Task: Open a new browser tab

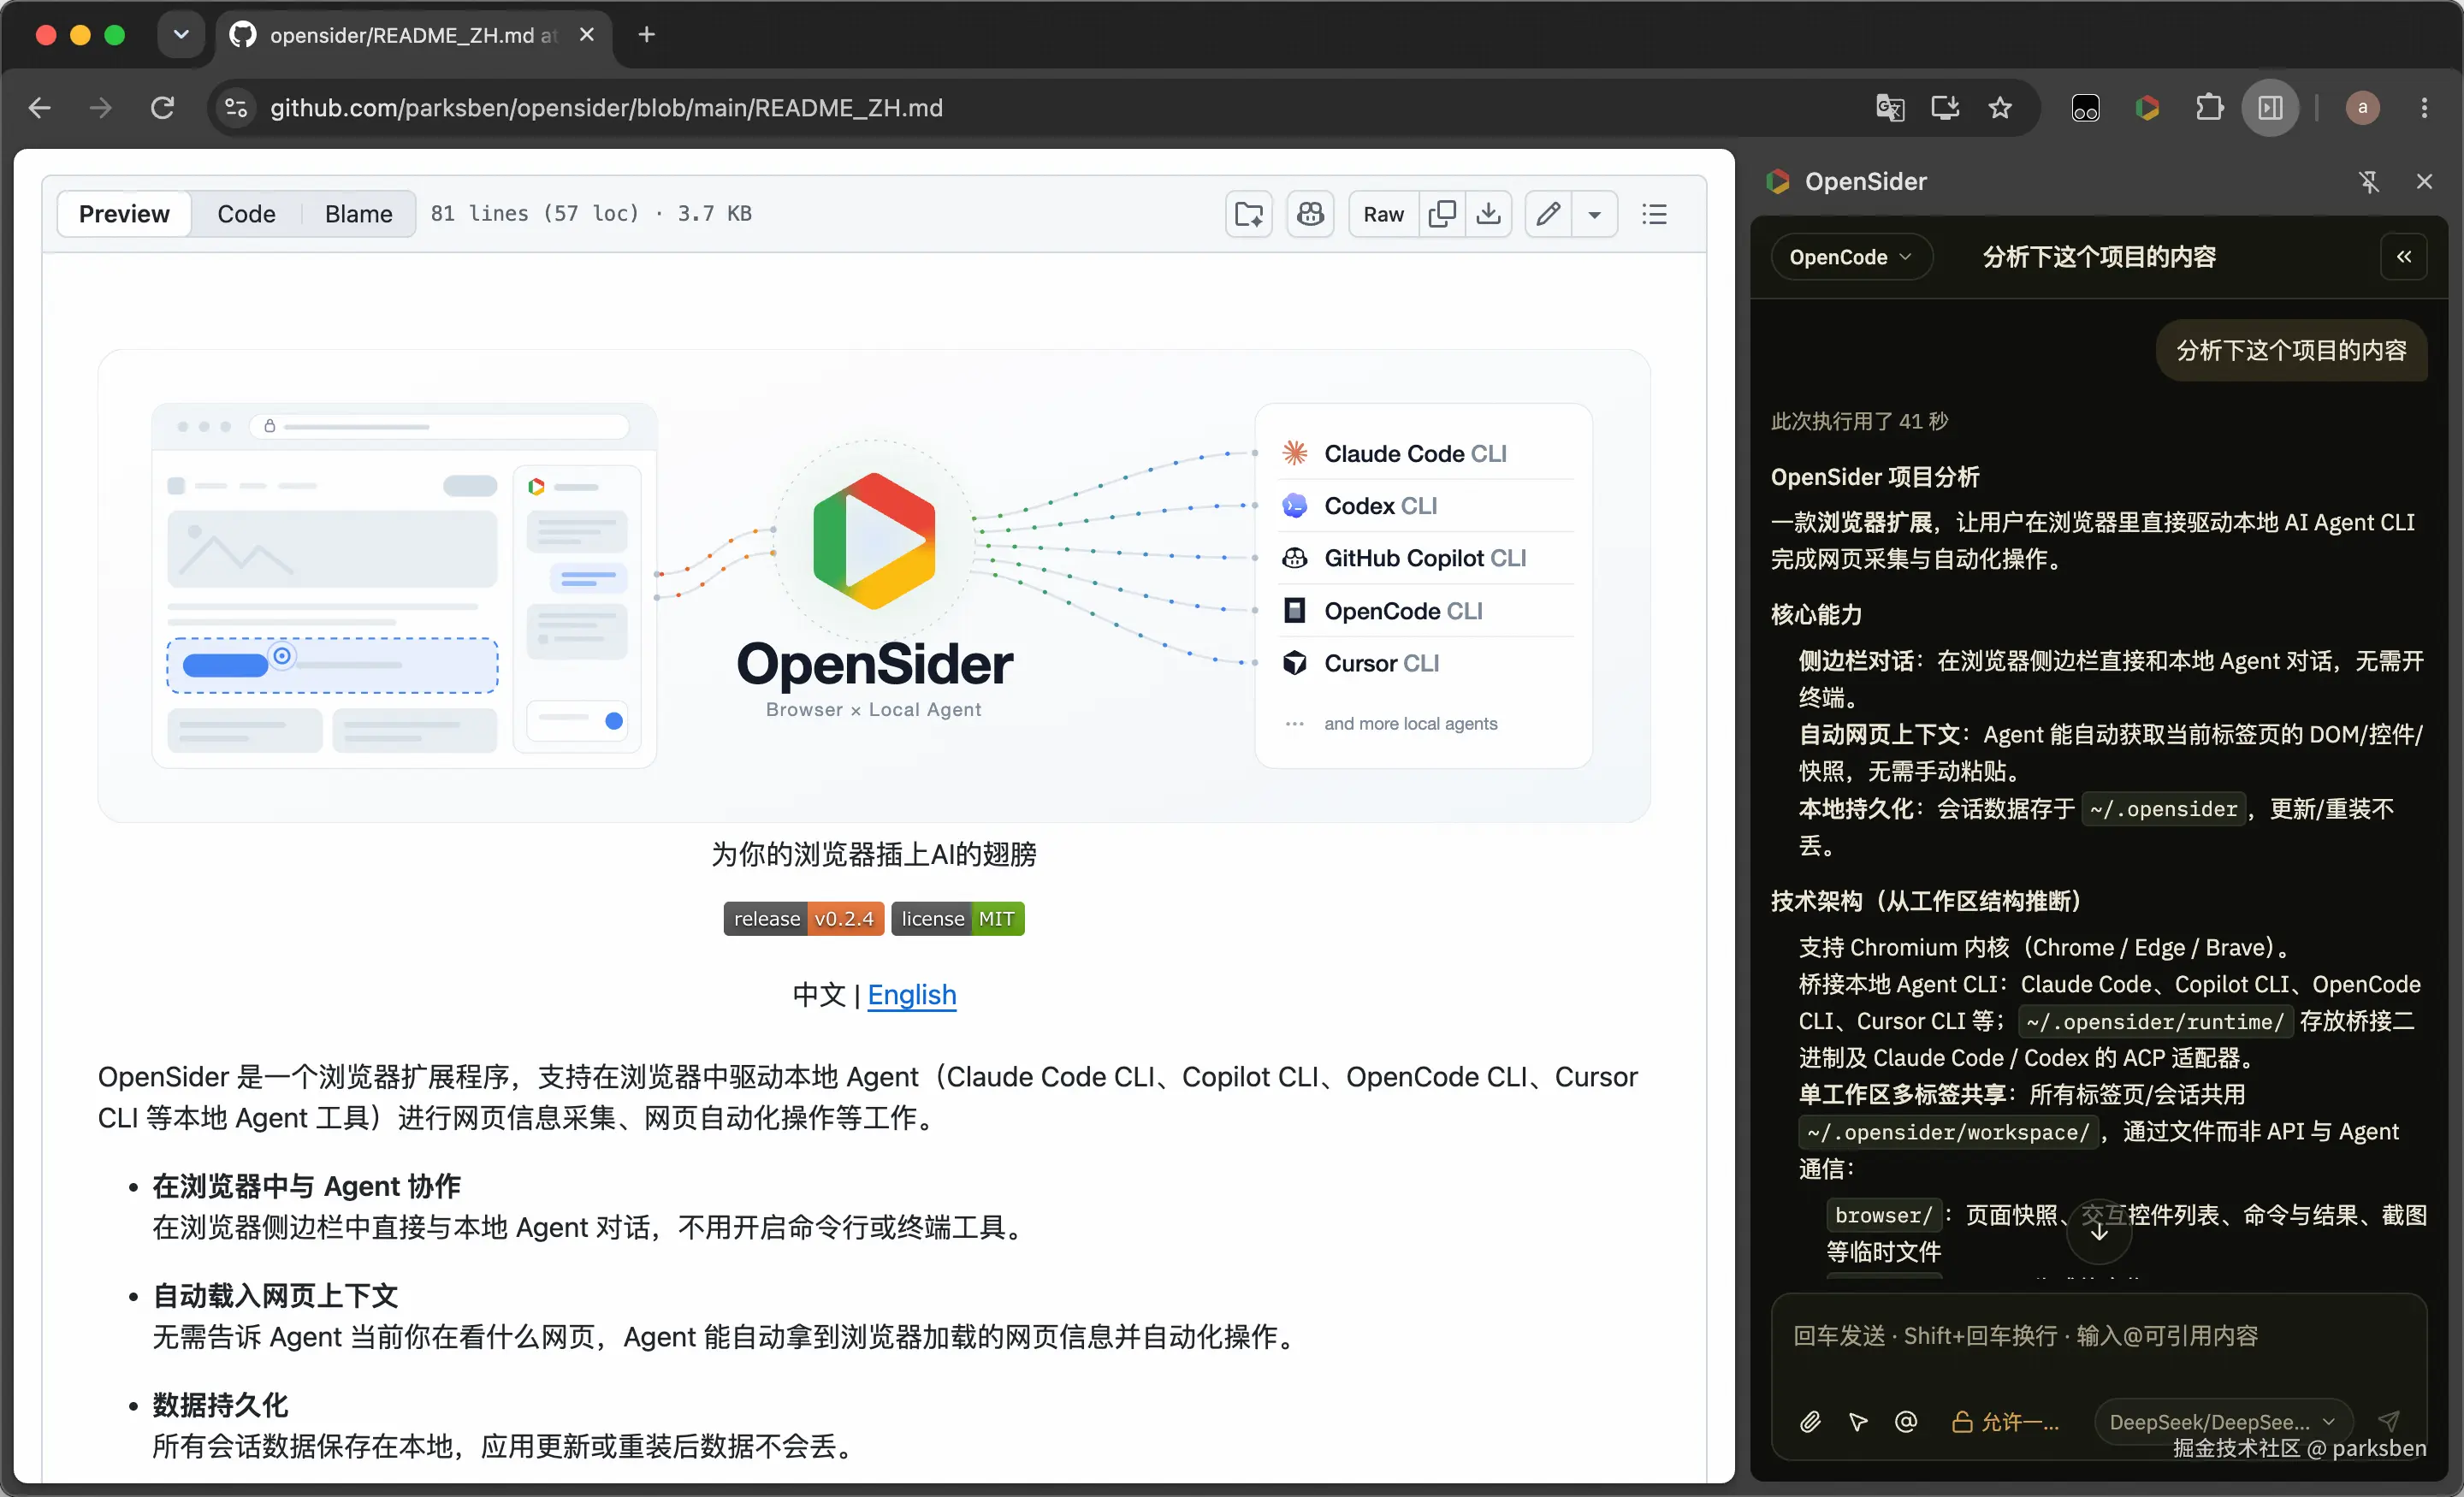Action: click(647, 35)
